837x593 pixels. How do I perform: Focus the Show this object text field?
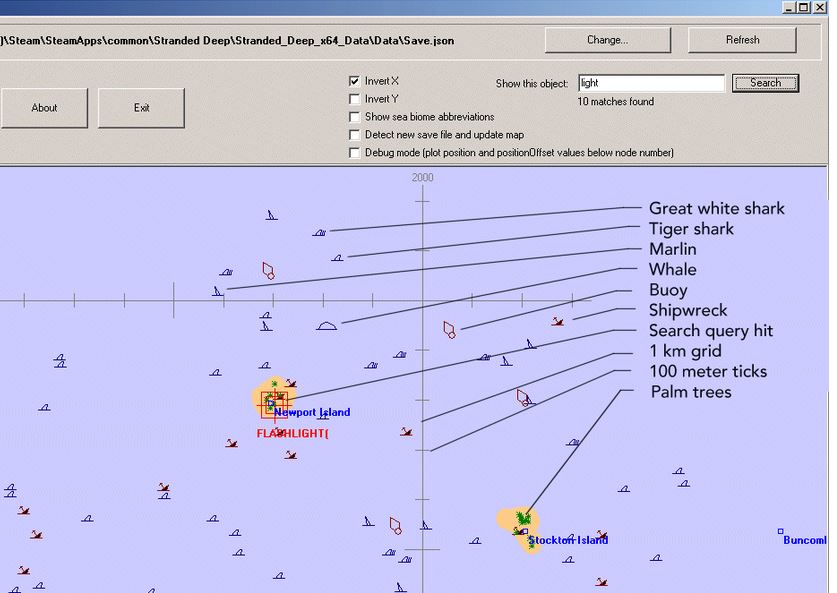pyautogui.click(x=650, y=83)
